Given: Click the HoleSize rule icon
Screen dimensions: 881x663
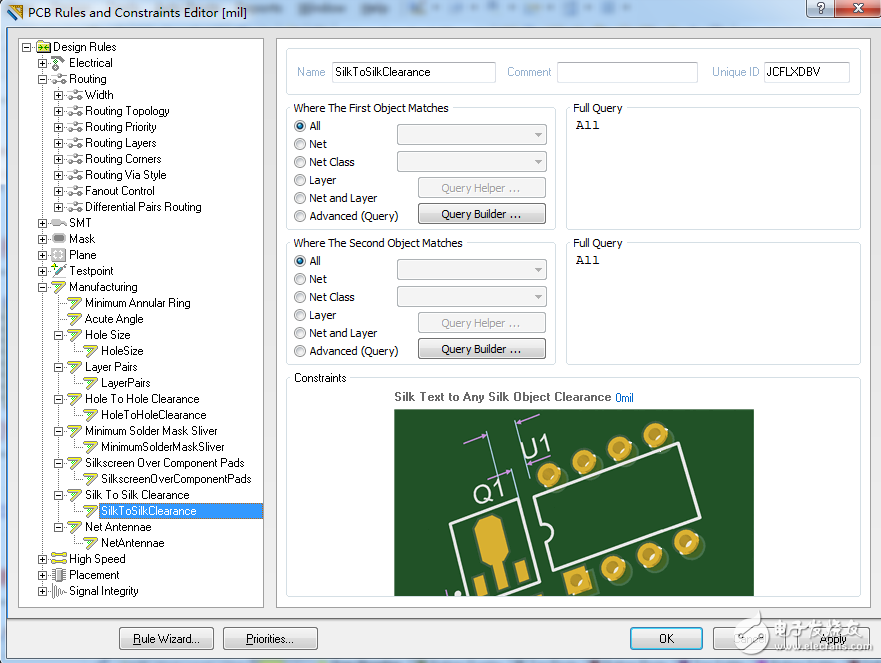Looking at the screenshot, I should 90,351.
